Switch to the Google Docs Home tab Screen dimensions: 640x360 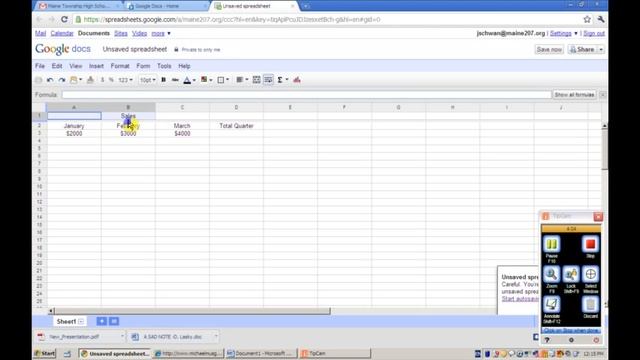(166, 6)
